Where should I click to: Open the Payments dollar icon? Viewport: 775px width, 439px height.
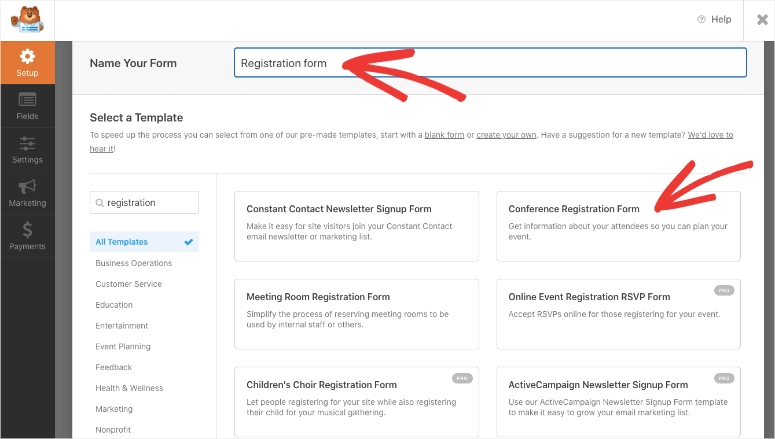(x=27, y=230)
